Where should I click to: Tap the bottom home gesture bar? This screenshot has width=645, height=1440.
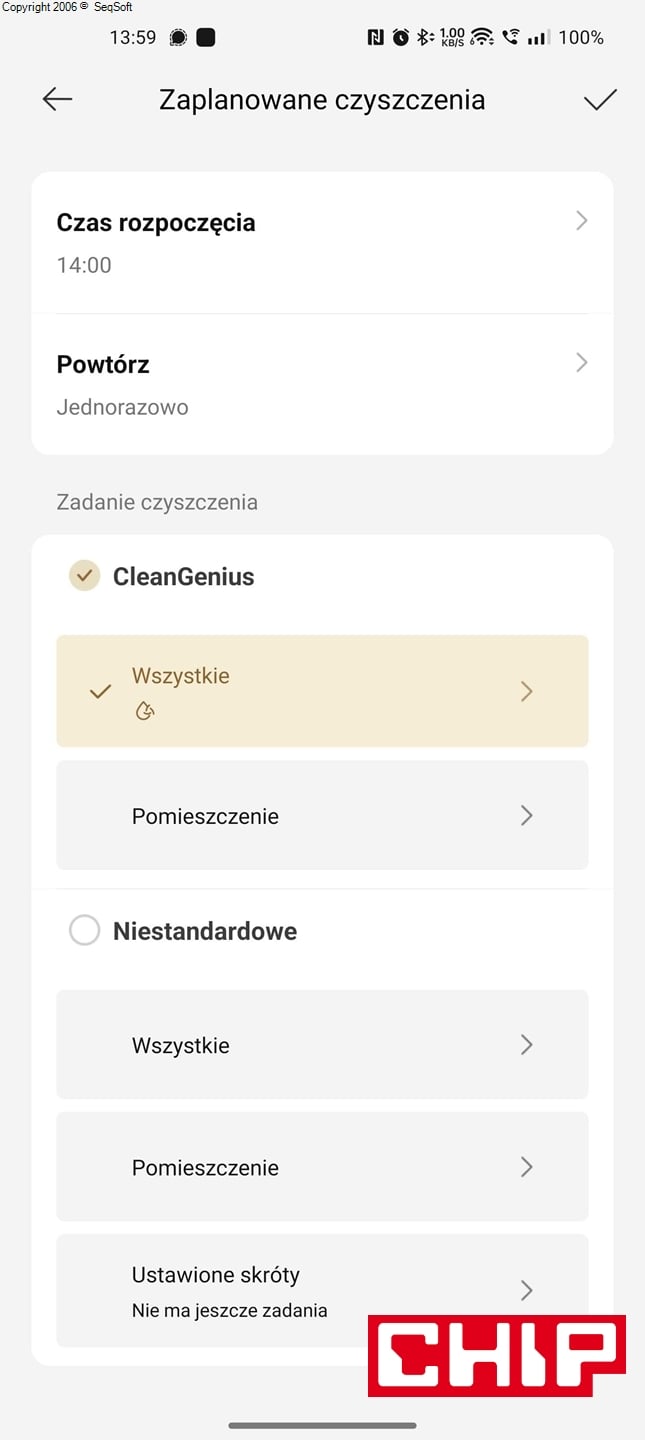322,1425
